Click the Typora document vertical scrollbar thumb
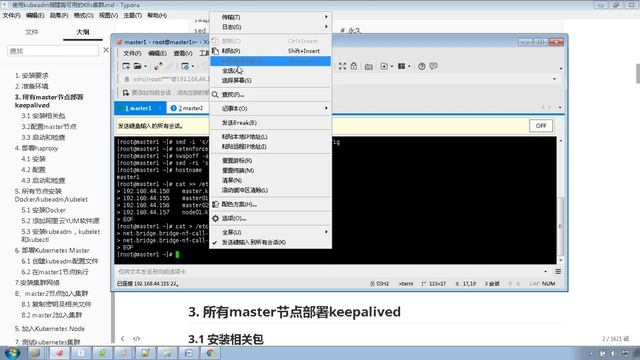The image size is (640, 360). pos(638,73)
